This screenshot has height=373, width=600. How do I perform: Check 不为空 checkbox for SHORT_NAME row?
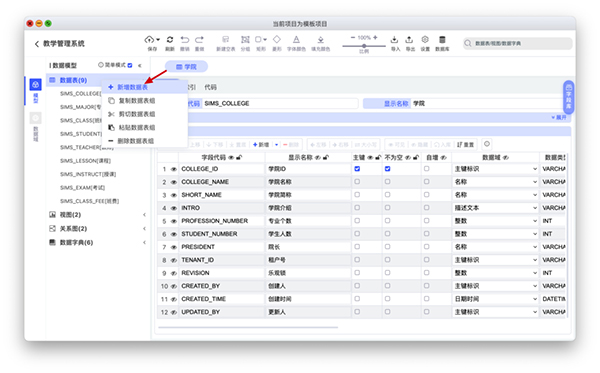pos(387,195)
